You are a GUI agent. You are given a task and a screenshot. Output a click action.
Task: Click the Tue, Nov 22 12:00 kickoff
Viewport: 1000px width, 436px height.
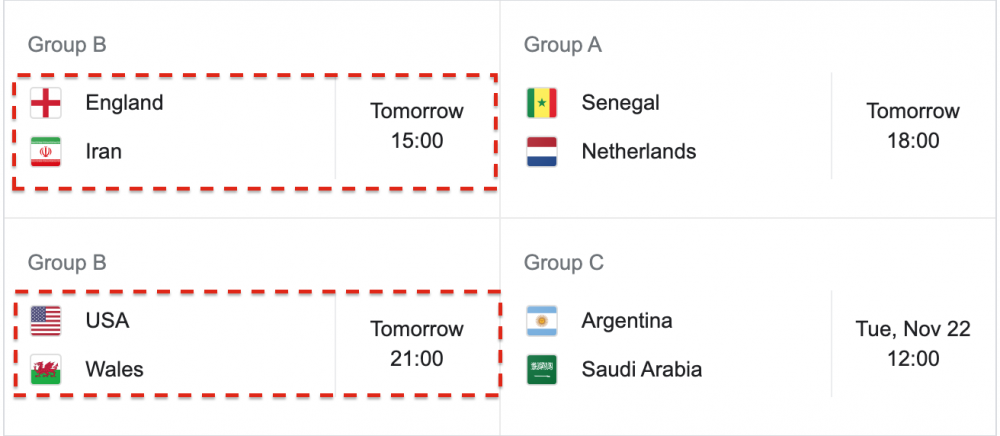coord(913,344)
